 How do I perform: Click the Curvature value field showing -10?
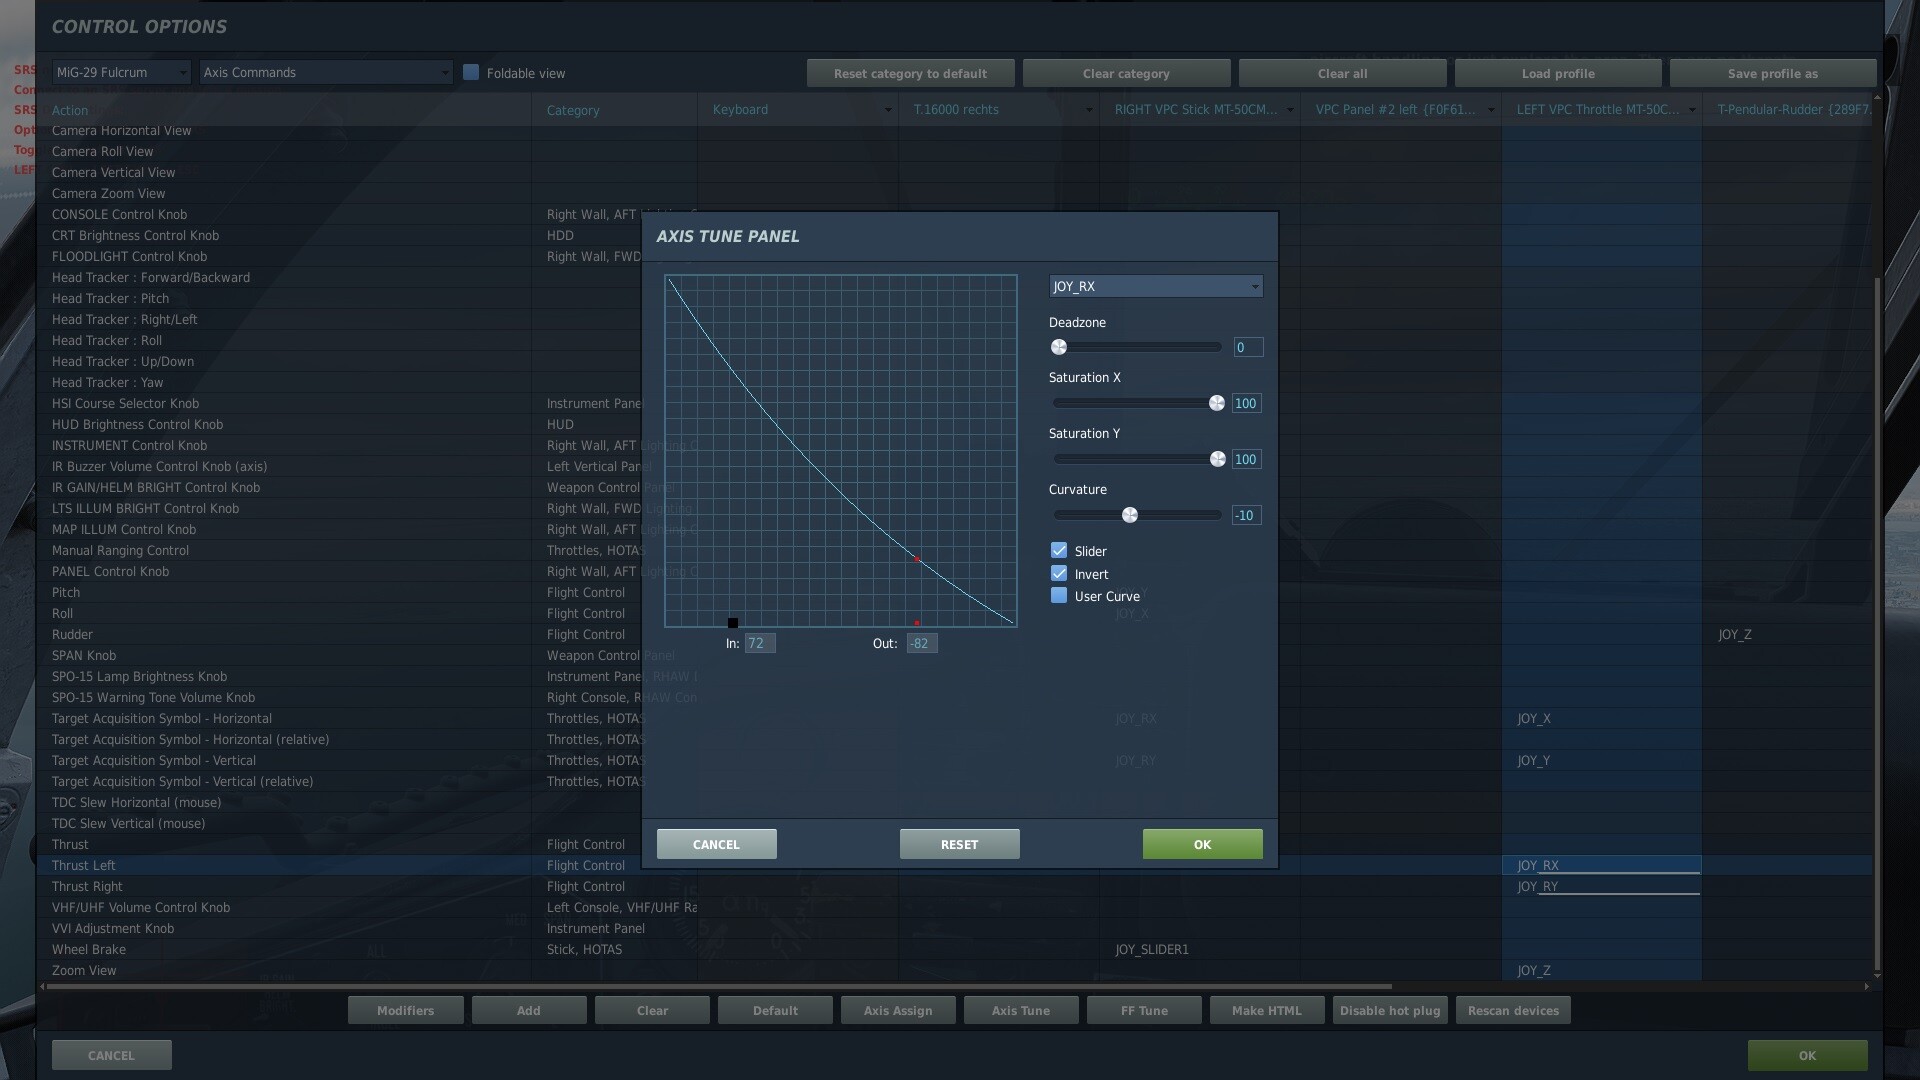point(1246,515)
